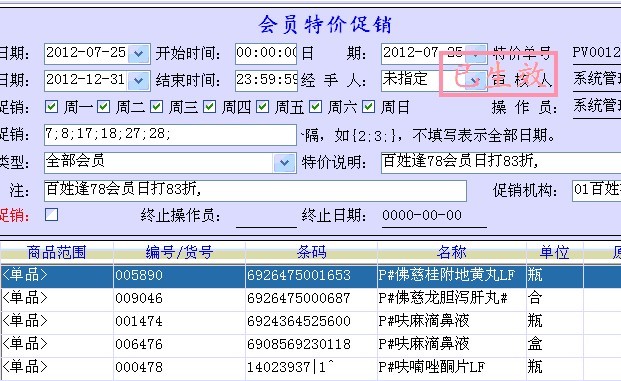Toggle the 周五 checkbox
The height and width of the screenshot is (381, 621).
coord(263,107)
